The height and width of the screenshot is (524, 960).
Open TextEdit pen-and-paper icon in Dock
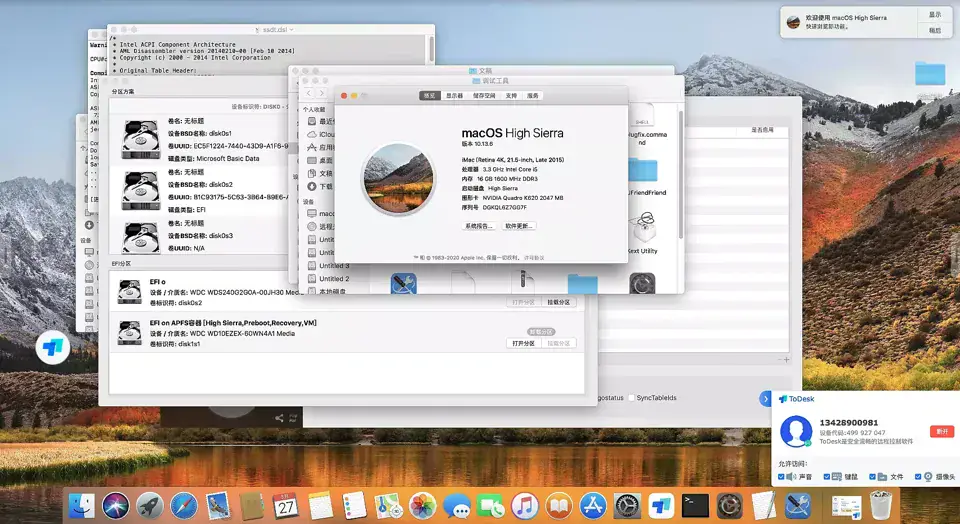coord(763,506)
